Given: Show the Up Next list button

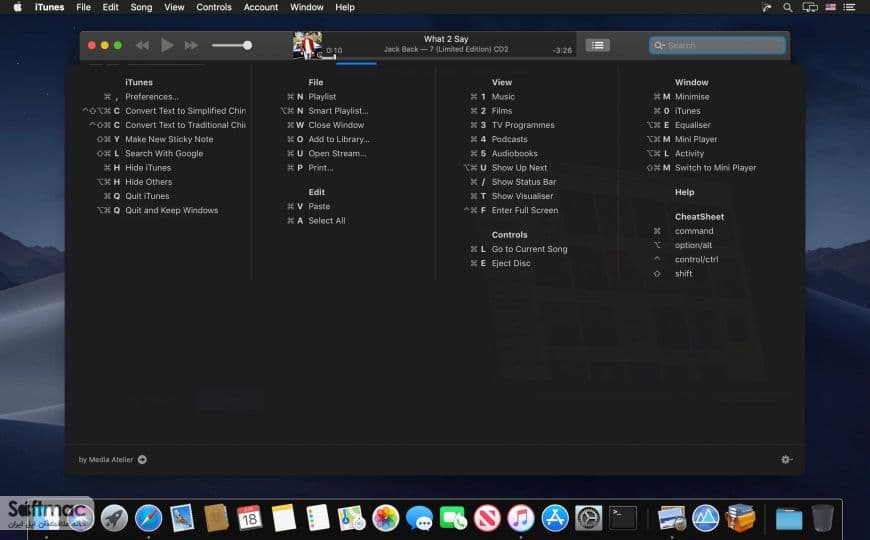Looking at the screenshot, I should point(598,46).
